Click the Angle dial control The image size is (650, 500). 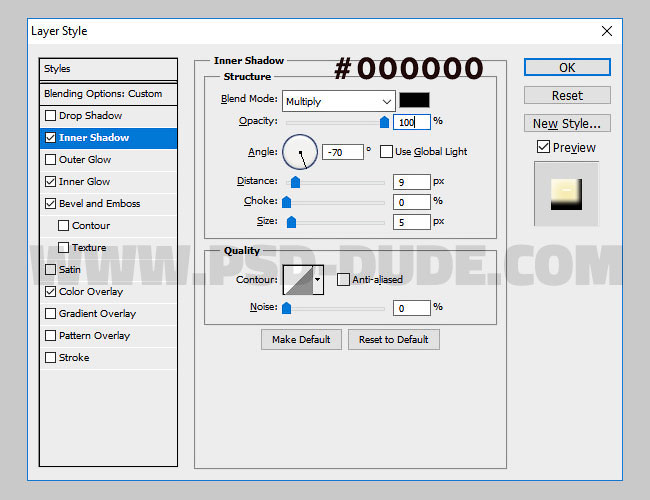tap(300, 152)
